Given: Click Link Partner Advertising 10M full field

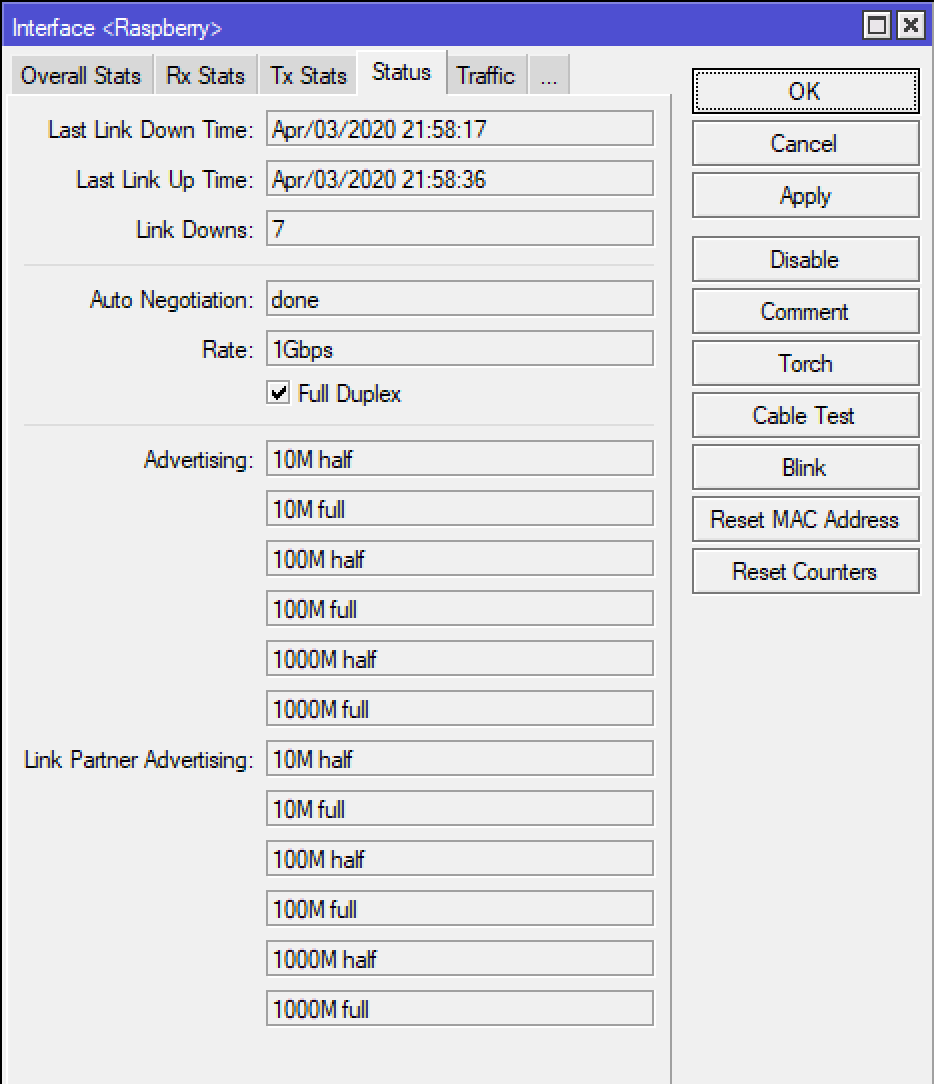Looking at the screenshot, I should 460,809.
